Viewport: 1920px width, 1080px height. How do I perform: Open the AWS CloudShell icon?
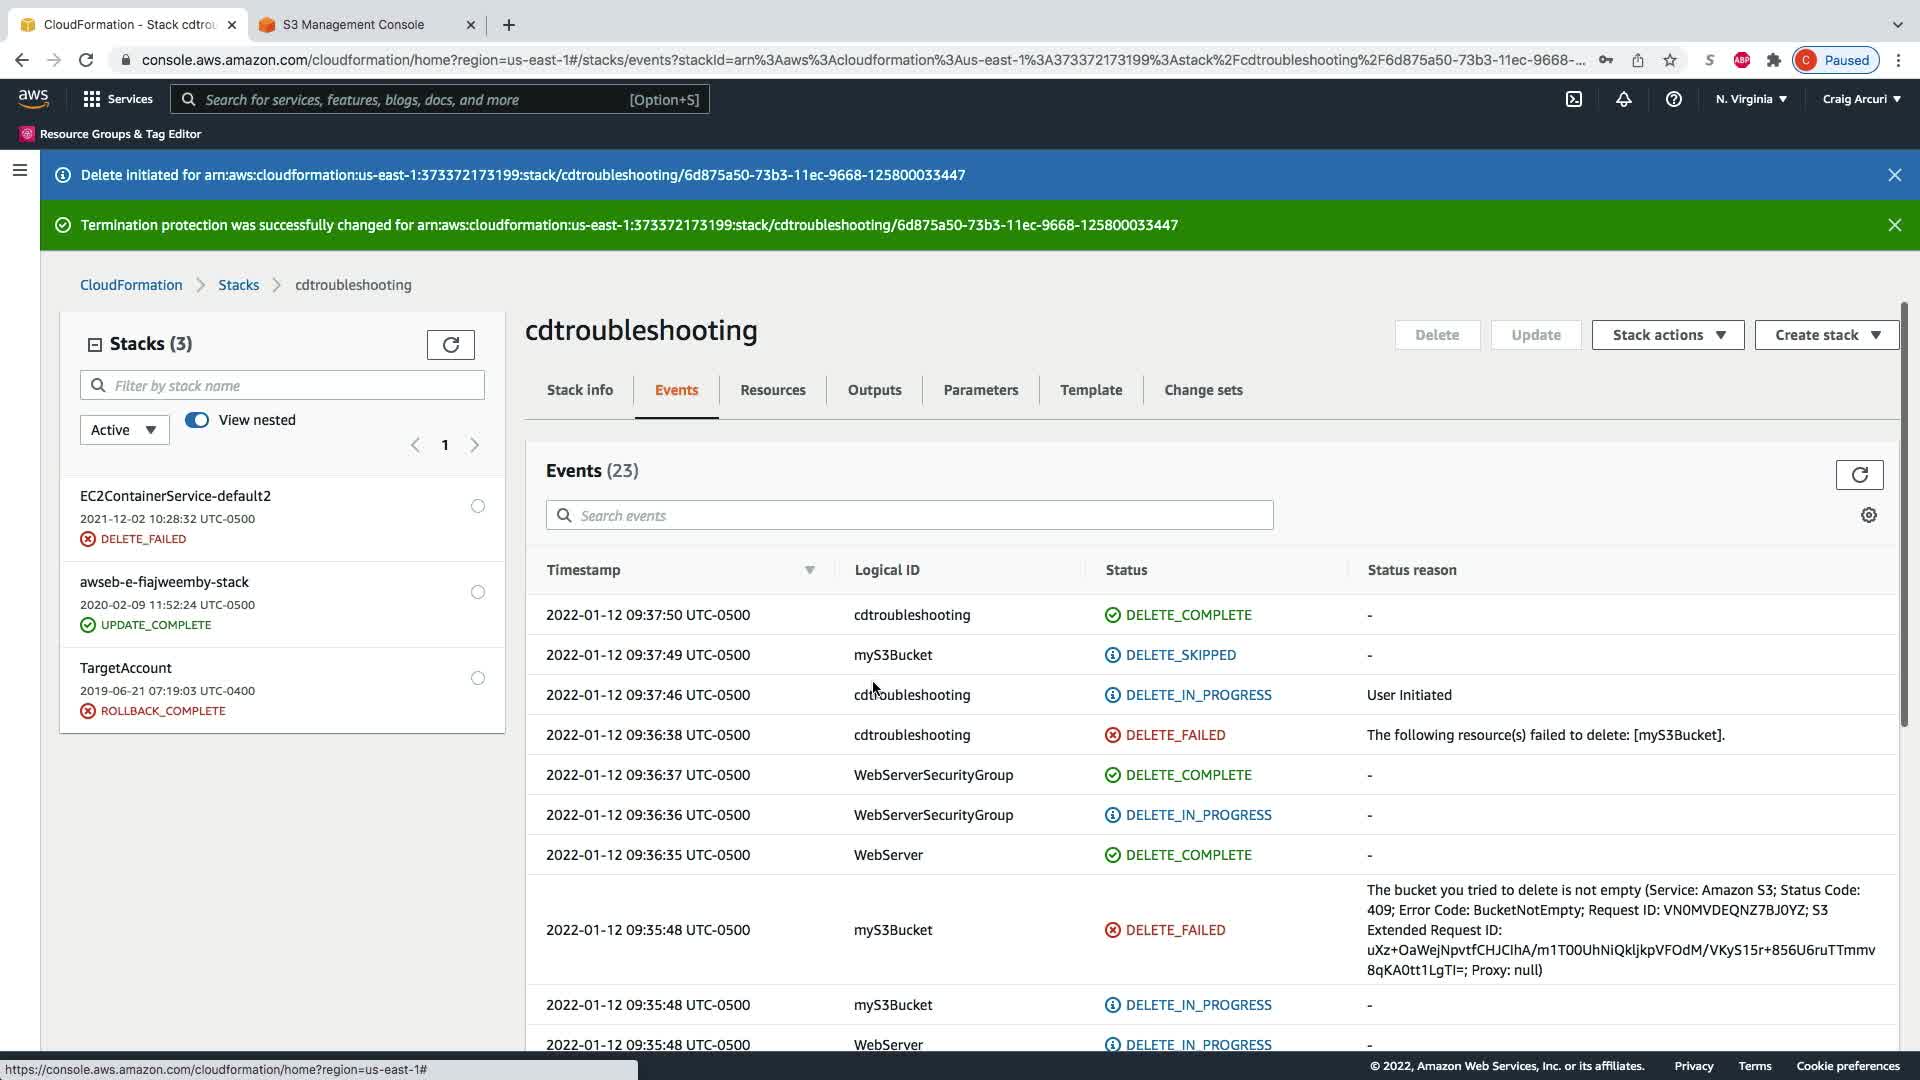tap(1574, 99)
